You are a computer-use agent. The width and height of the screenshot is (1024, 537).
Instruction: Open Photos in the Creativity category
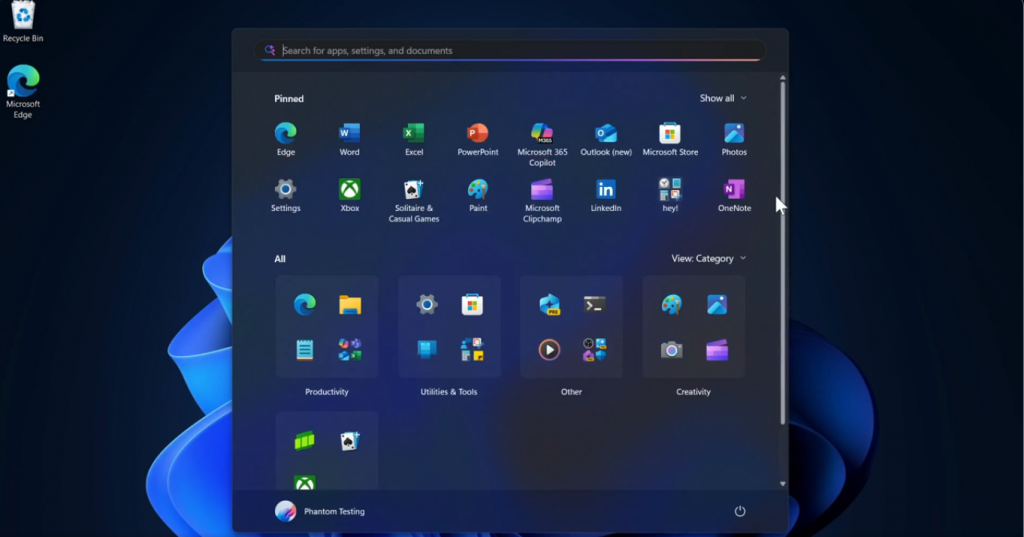coord(716,304)
